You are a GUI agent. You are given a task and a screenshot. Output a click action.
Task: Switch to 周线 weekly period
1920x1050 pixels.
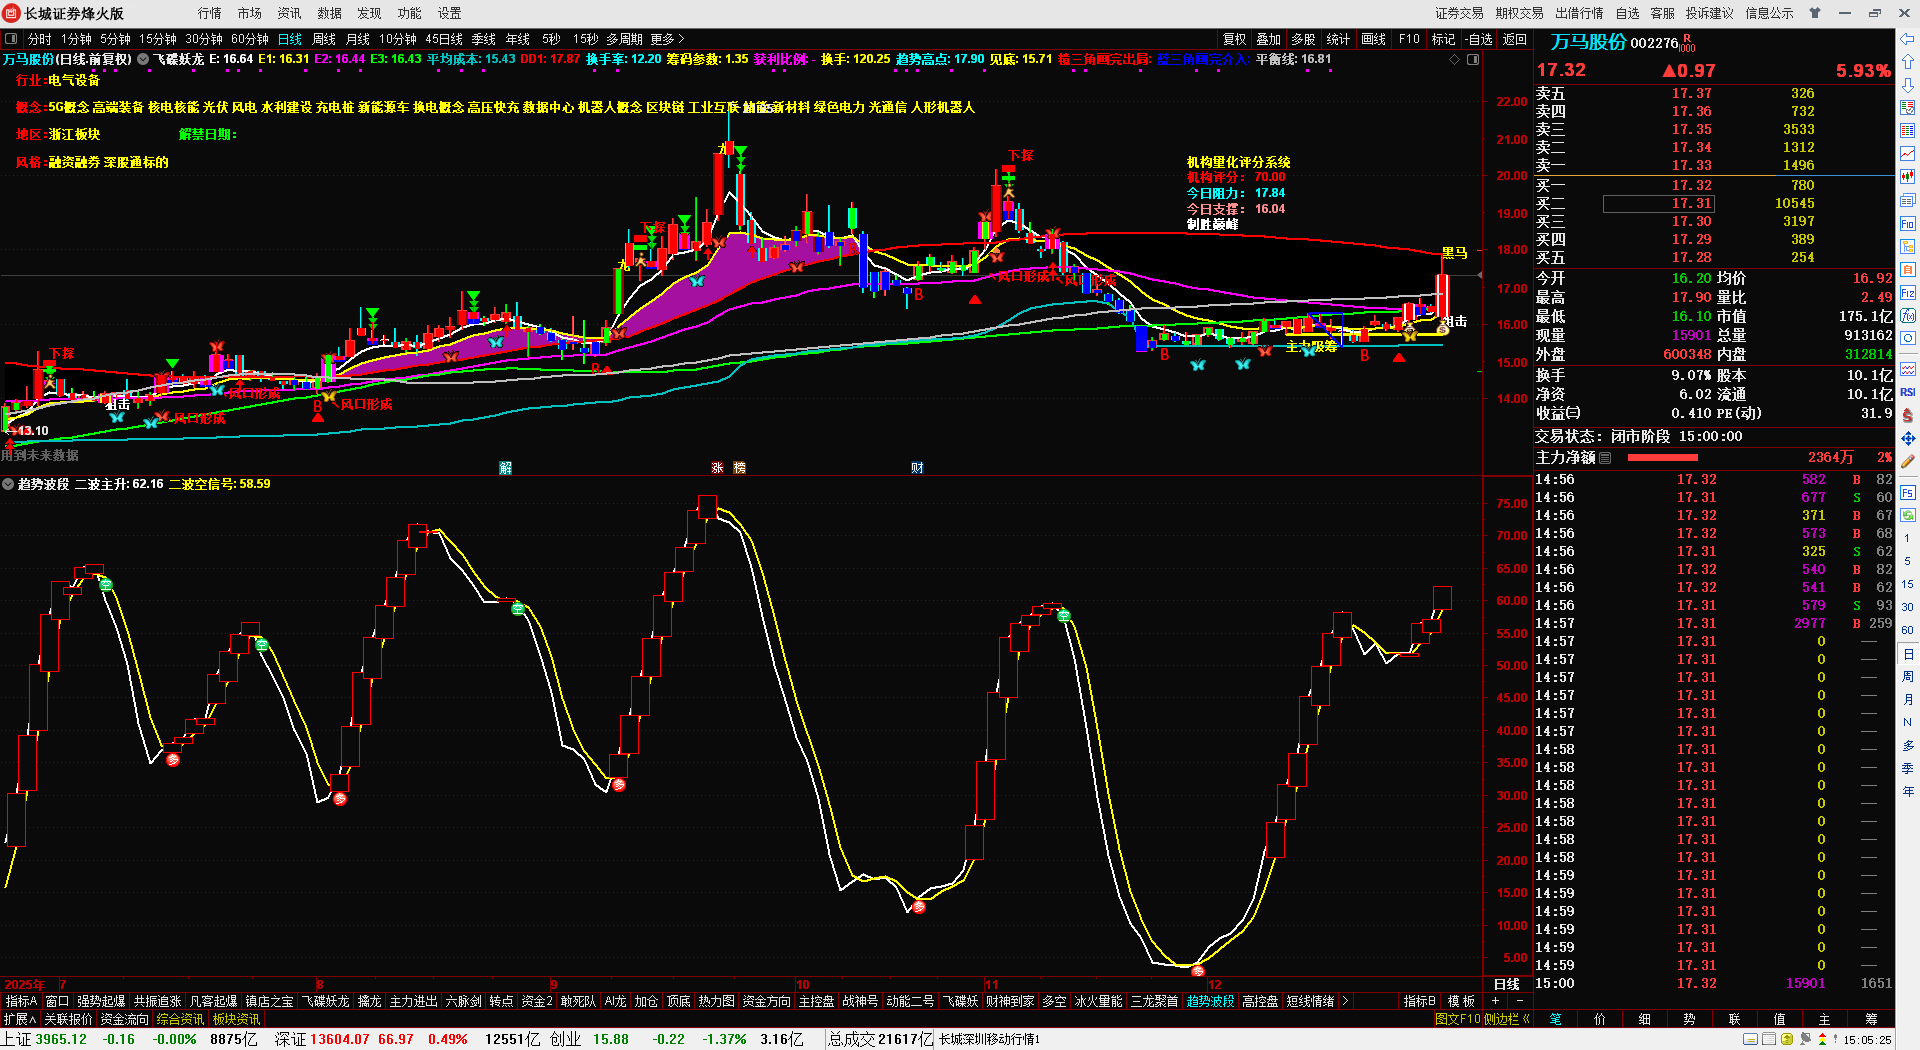(x=324, y=39)
